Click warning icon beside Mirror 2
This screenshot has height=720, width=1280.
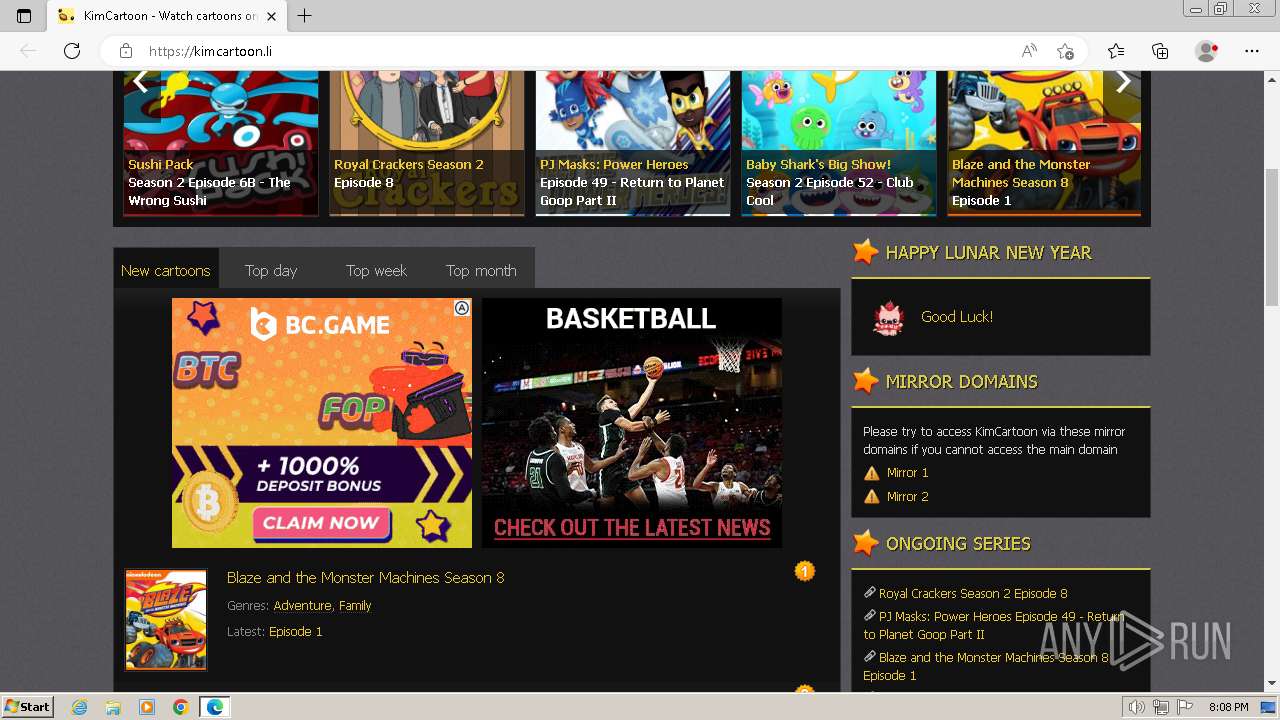[x=872, y=497]
